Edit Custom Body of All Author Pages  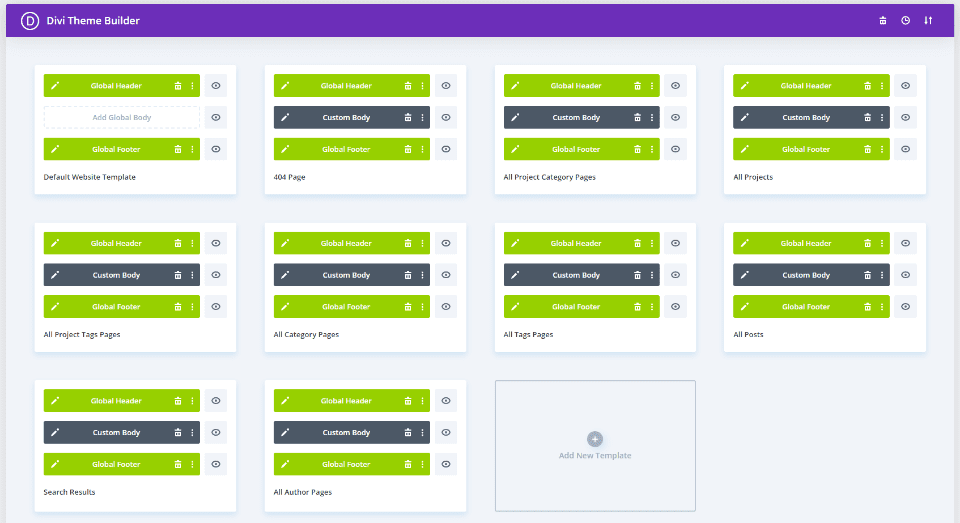pos(285,432)
